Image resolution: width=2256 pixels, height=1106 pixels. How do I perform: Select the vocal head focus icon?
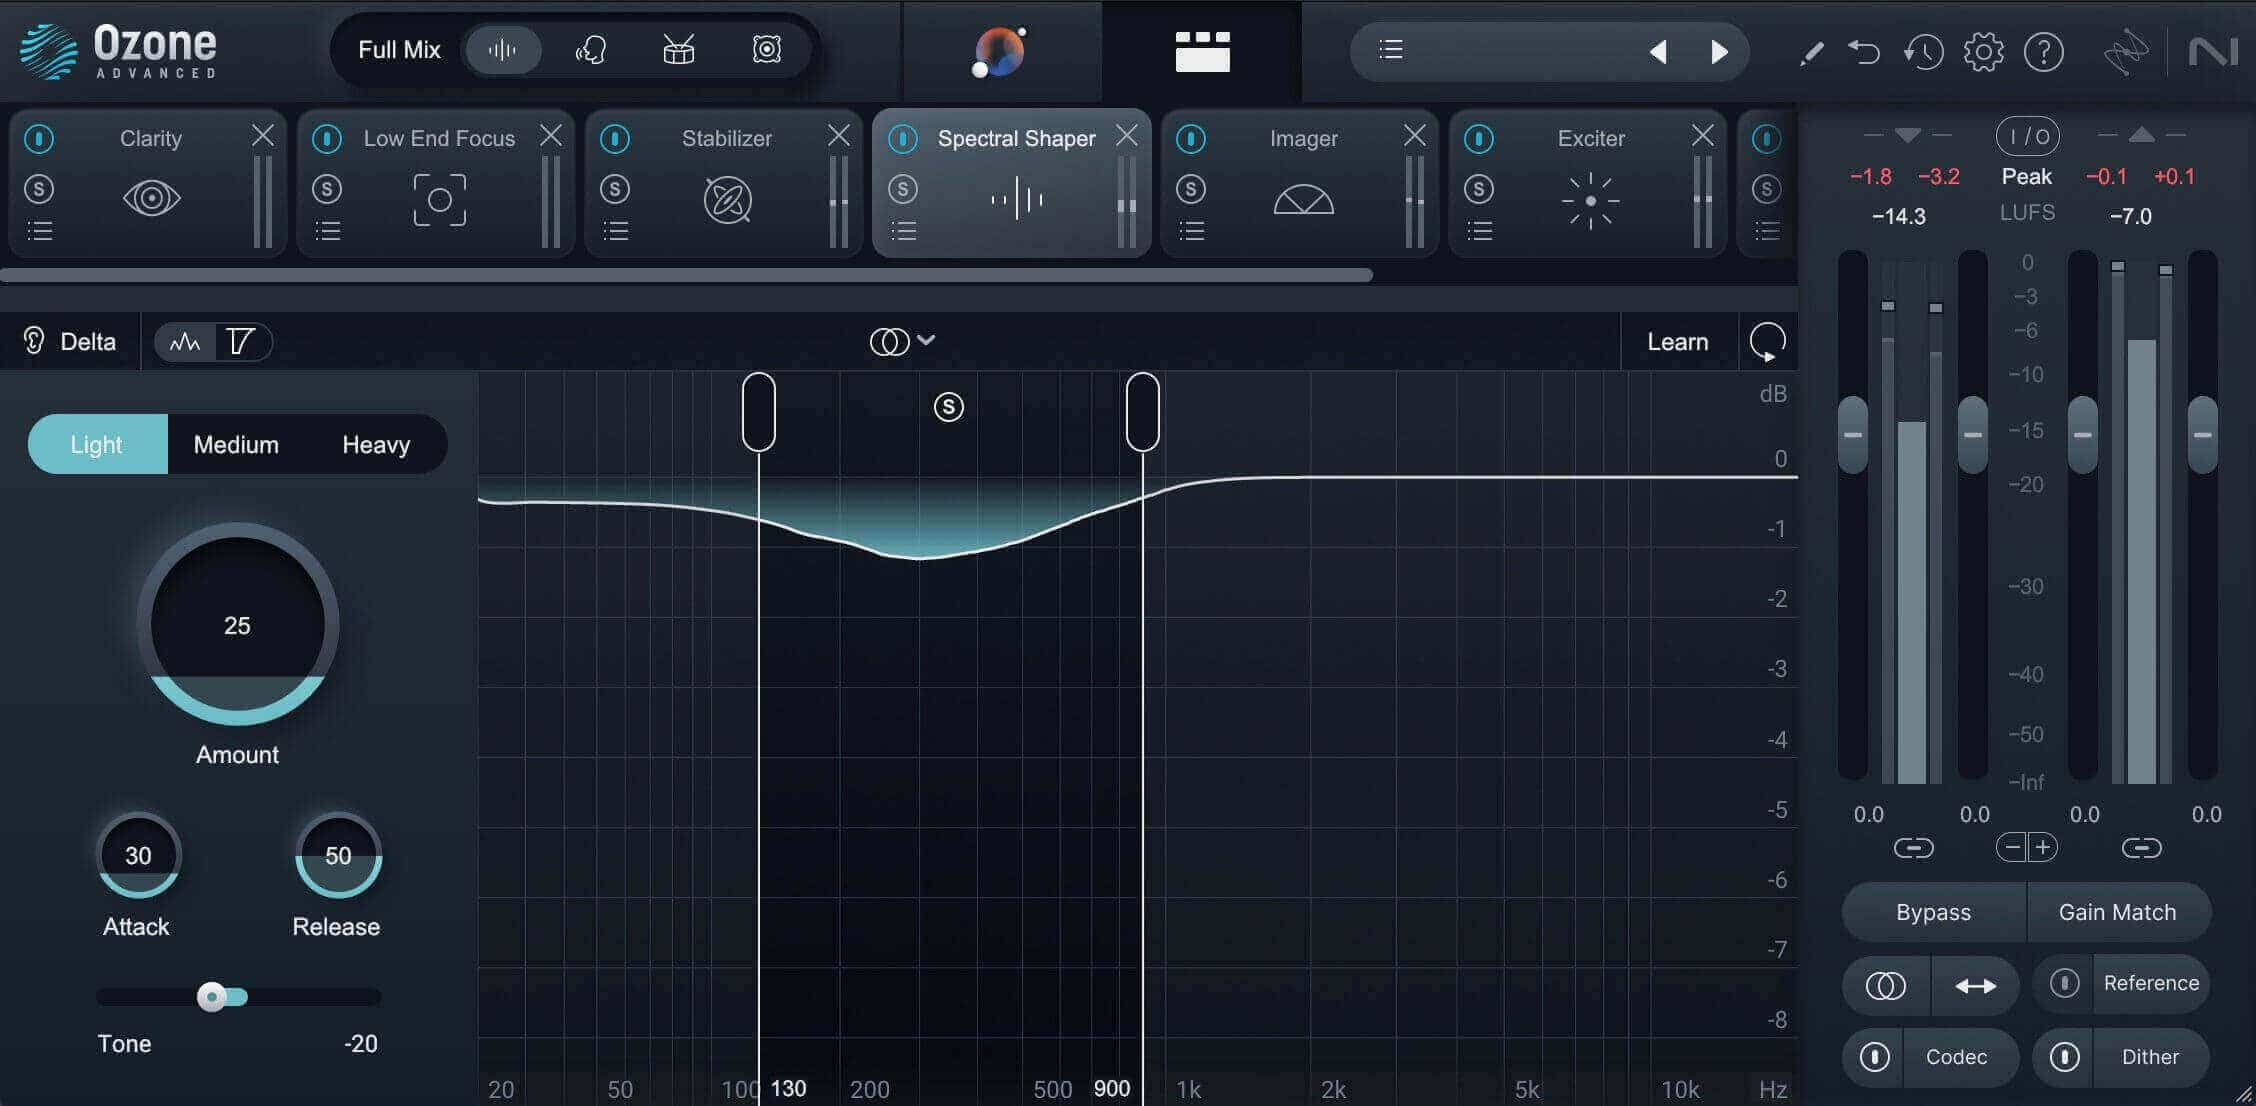click(591, 50)
